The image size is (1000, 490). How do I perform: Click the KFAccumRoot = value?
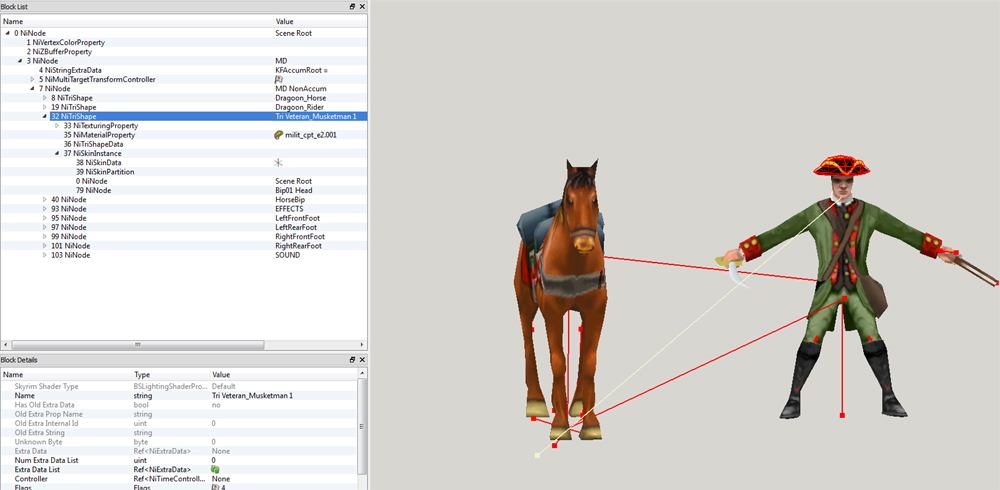click(301, 70)
